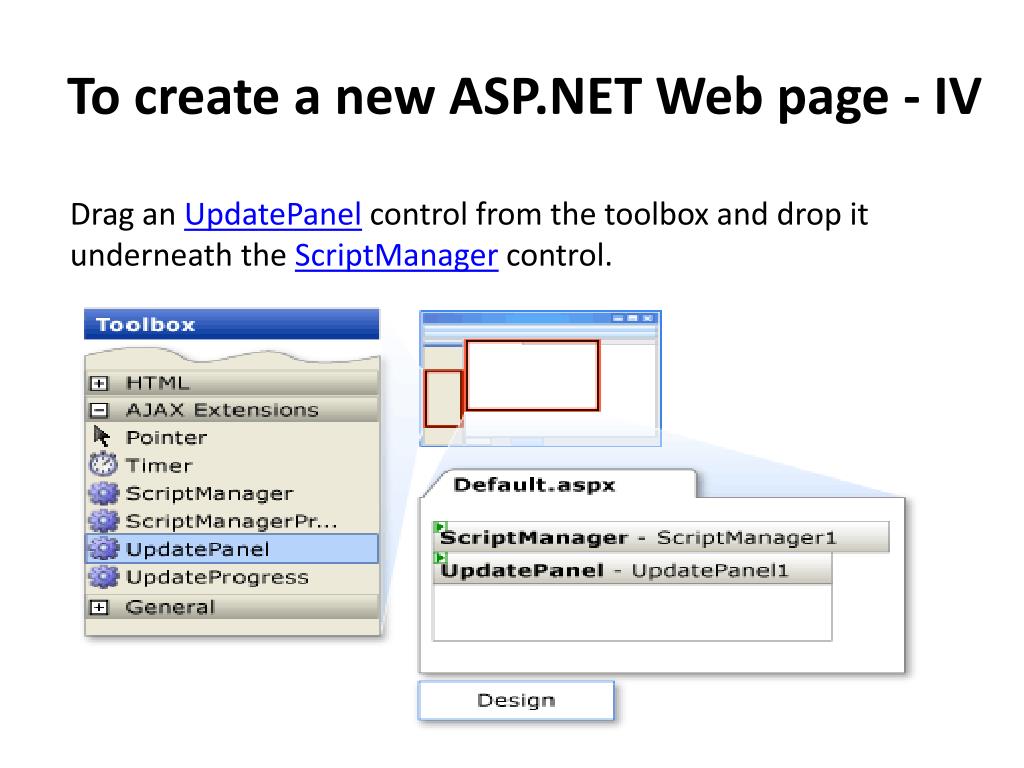Screen dimensions: 1024x768
Task: Expand the General toolbox group
Action: pos(99,607)
